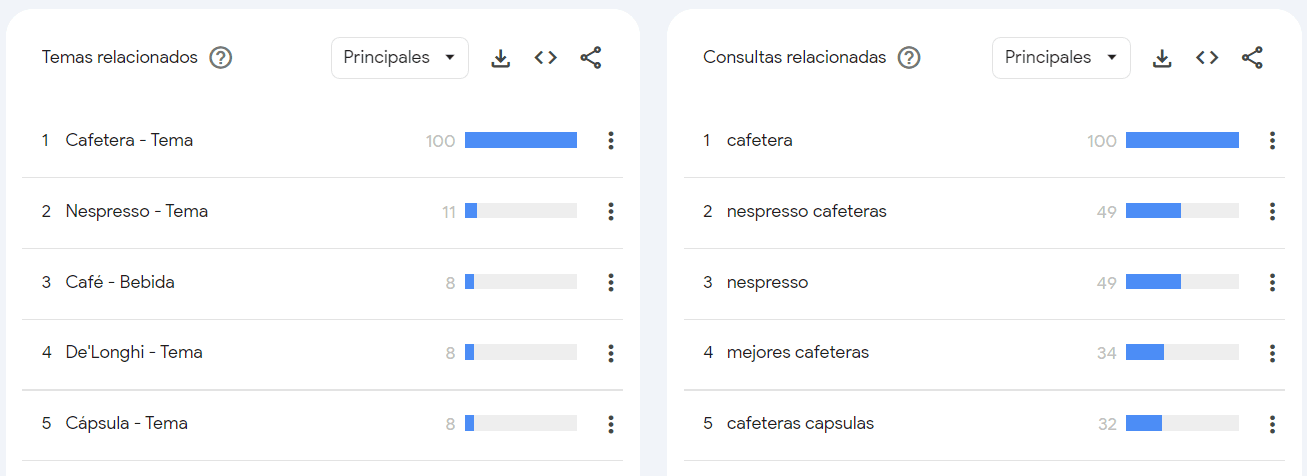1307x476 pixels.
Task: Open embed code for Consultas relacionadas
Action: click(x=1207, y=58)
